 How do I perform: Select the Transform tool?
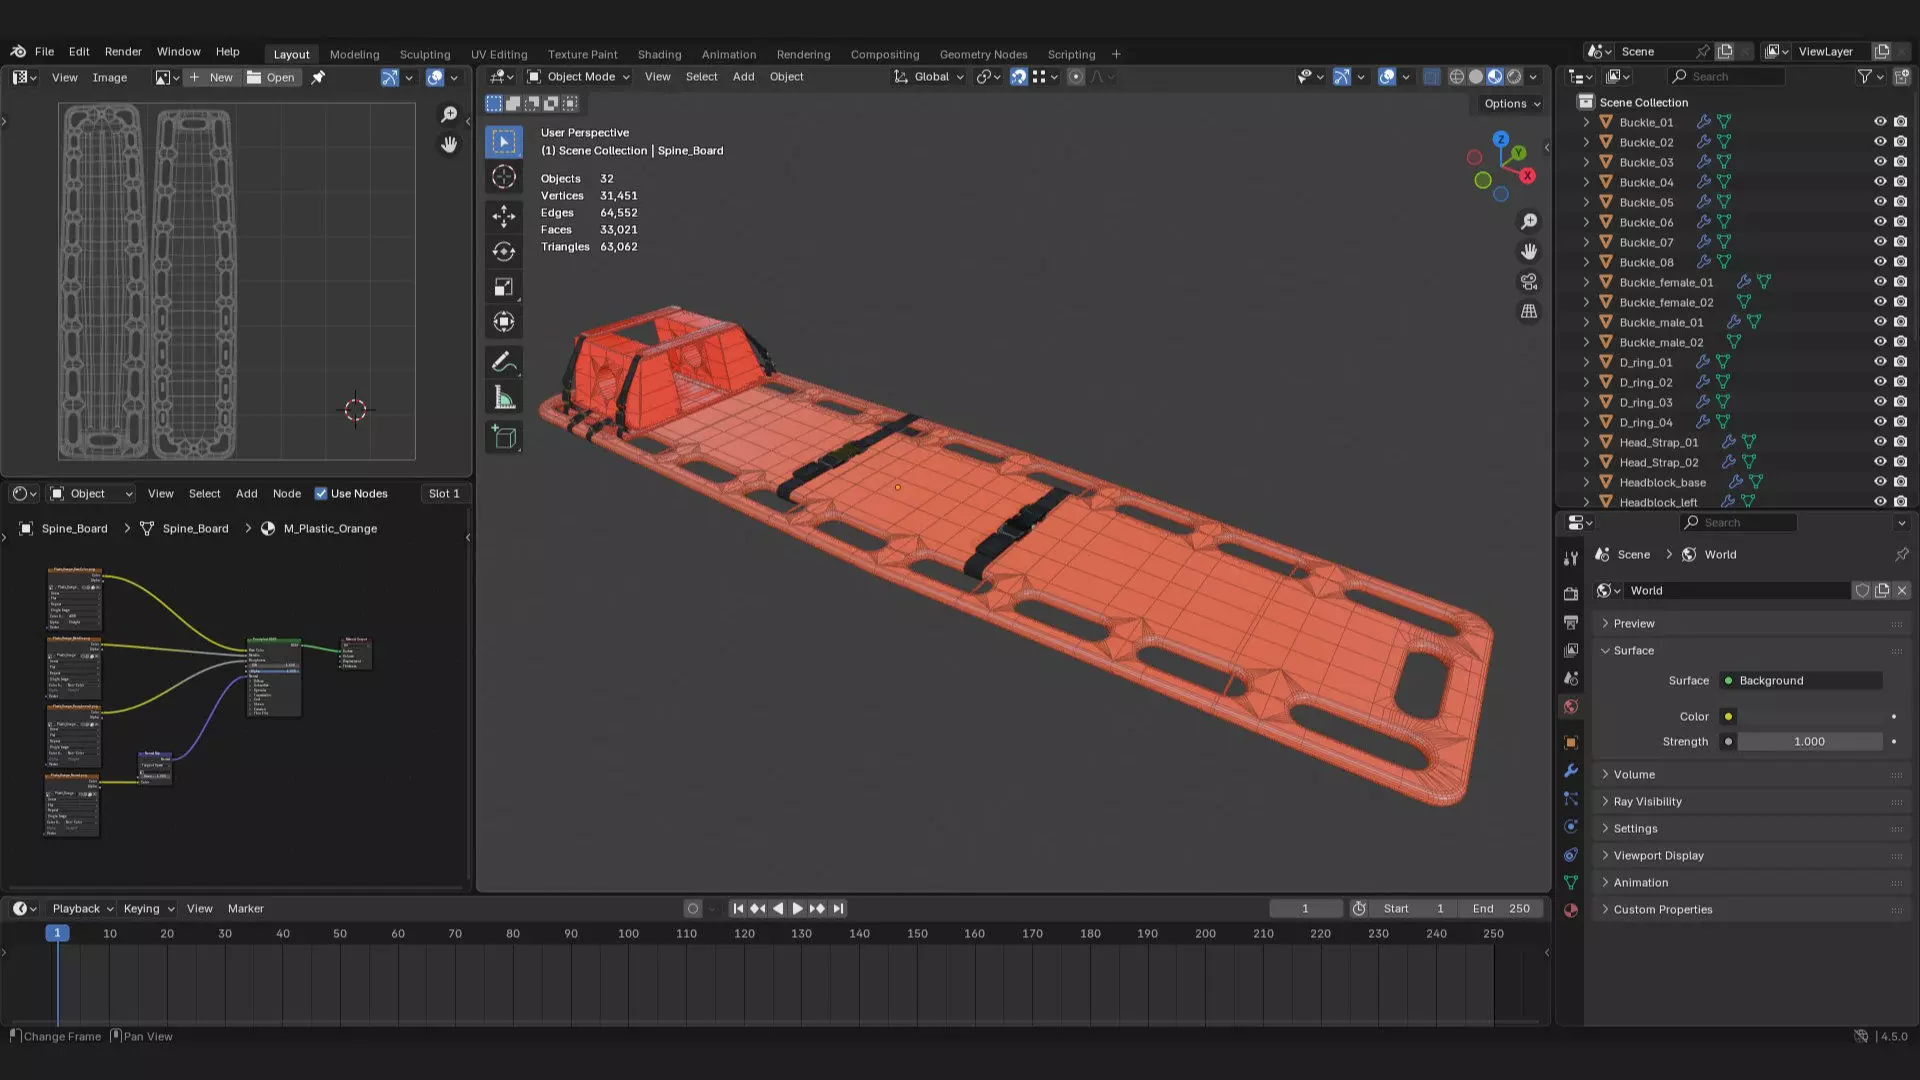pyautogui.click(x=504, y=322)
